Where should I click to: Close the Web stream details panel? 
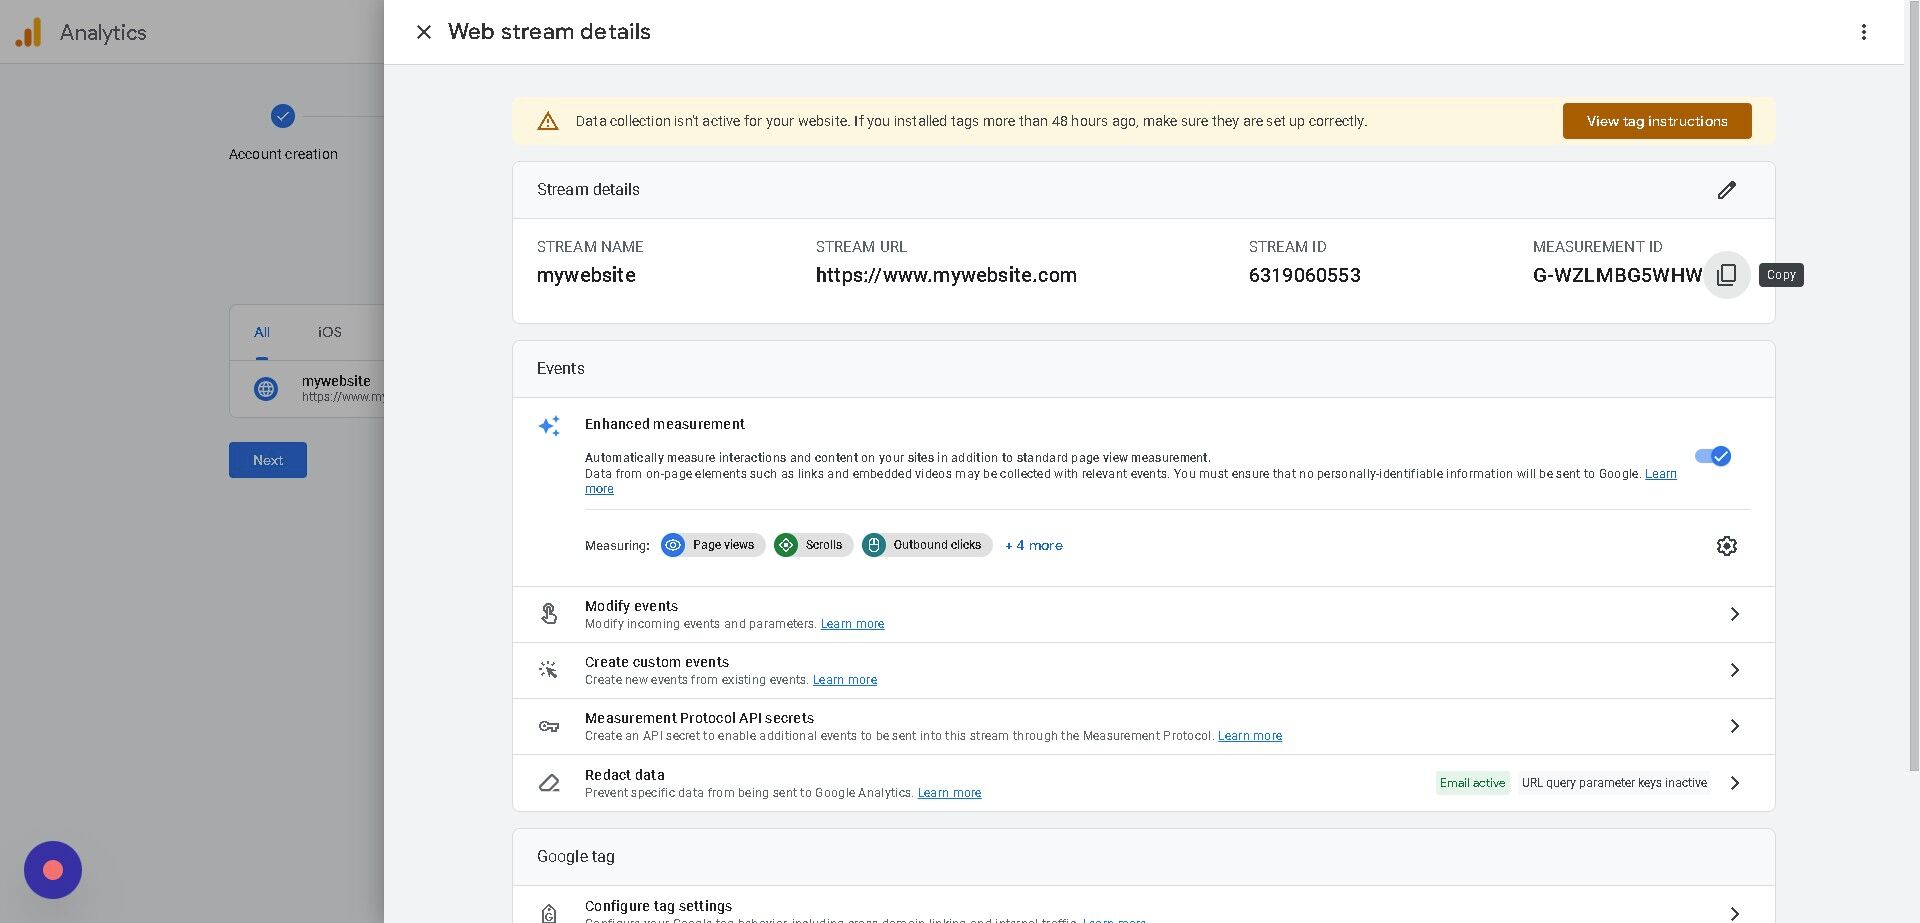[424, 32]
